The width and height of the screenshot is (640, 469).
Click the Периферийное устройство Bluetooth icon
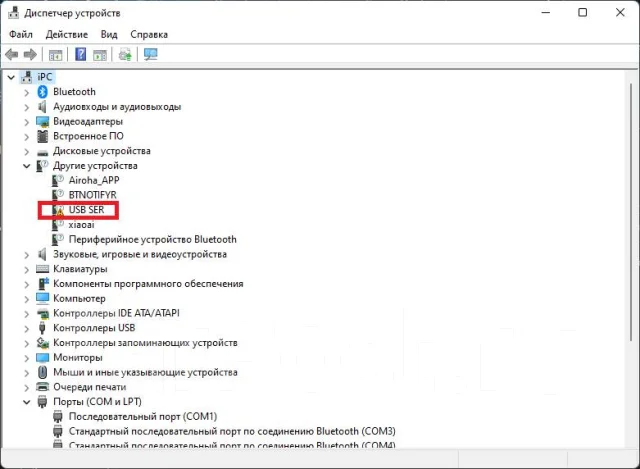pos(58,240)
